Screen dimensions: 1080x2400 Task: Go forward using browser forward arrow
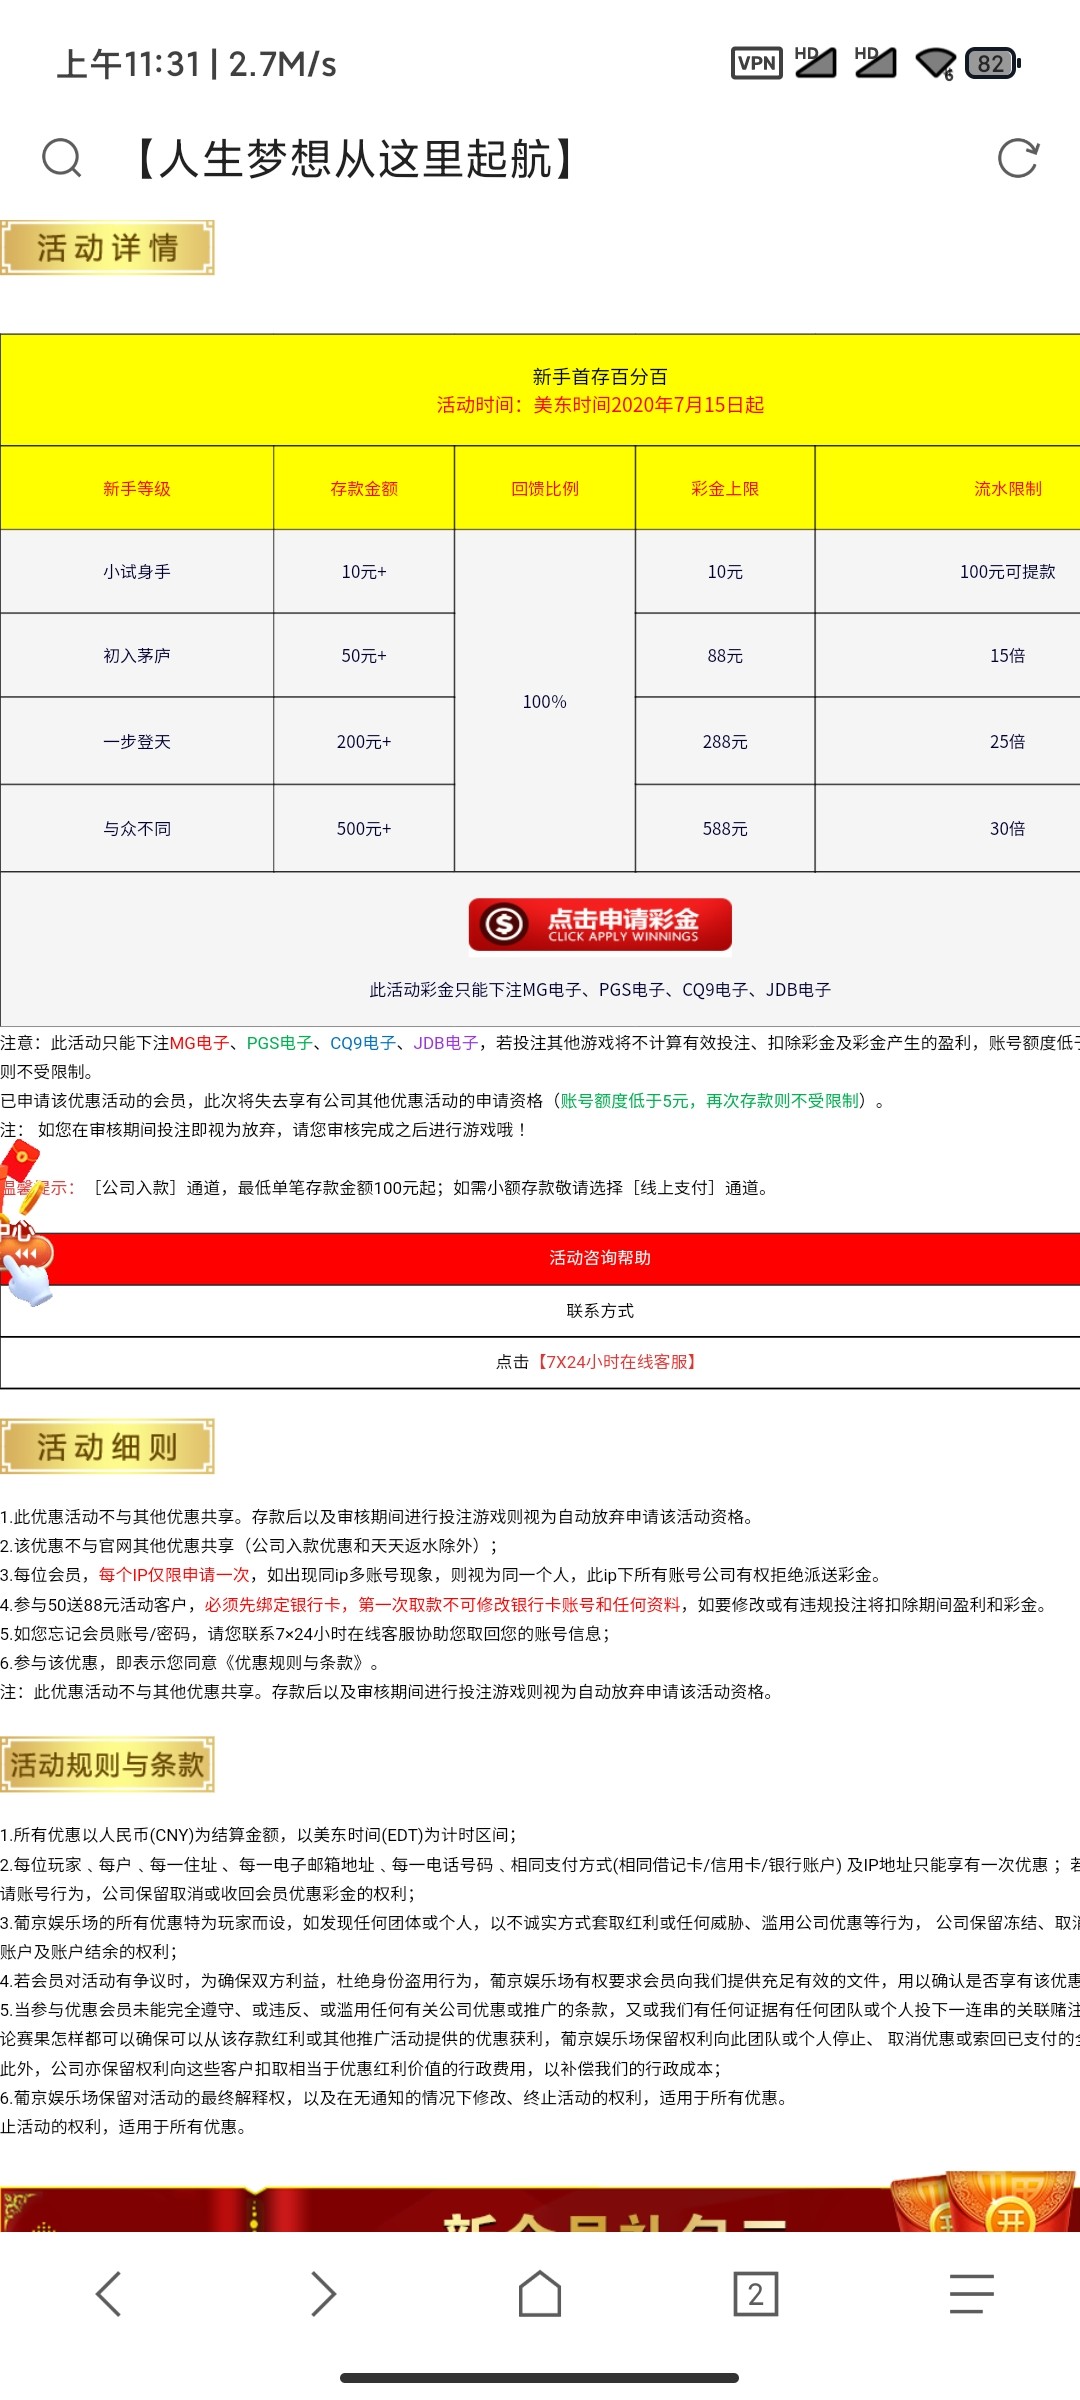323,2293
